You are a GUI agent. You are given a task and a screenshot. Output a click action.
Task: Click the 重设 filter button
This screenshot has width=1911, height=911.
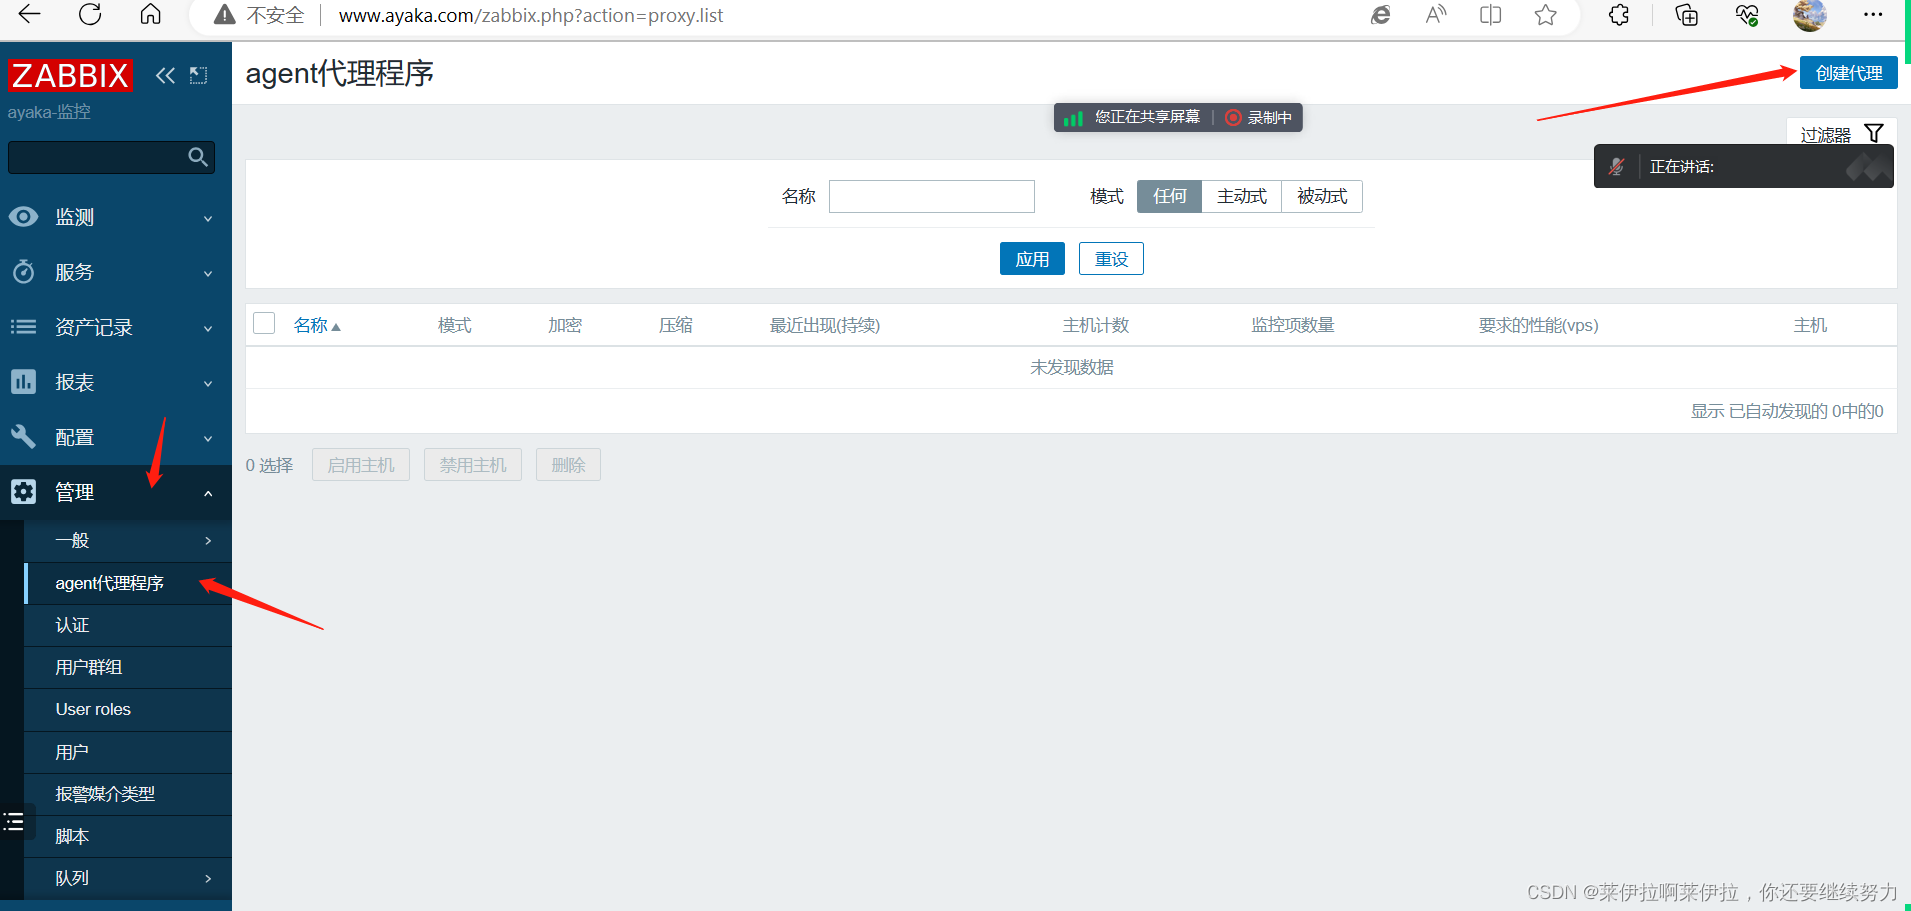[x=1111, y=259]
